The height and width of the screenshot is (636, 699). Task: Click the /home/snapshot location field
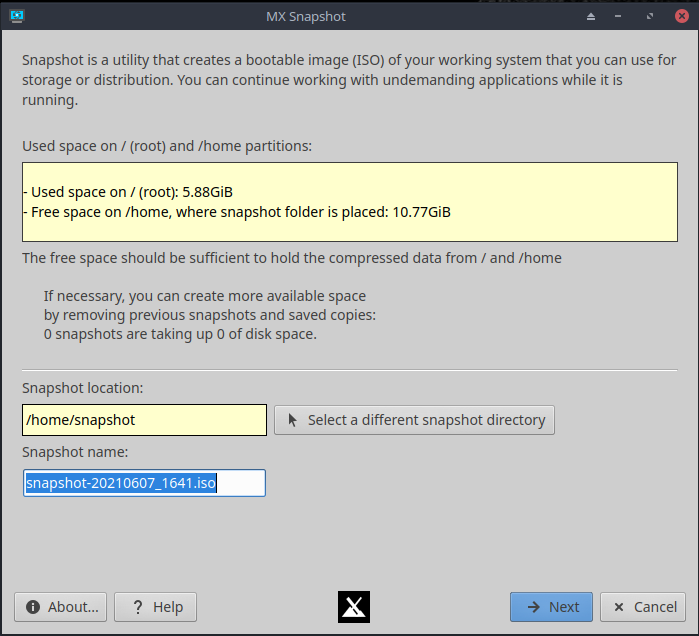pos(144,420)
